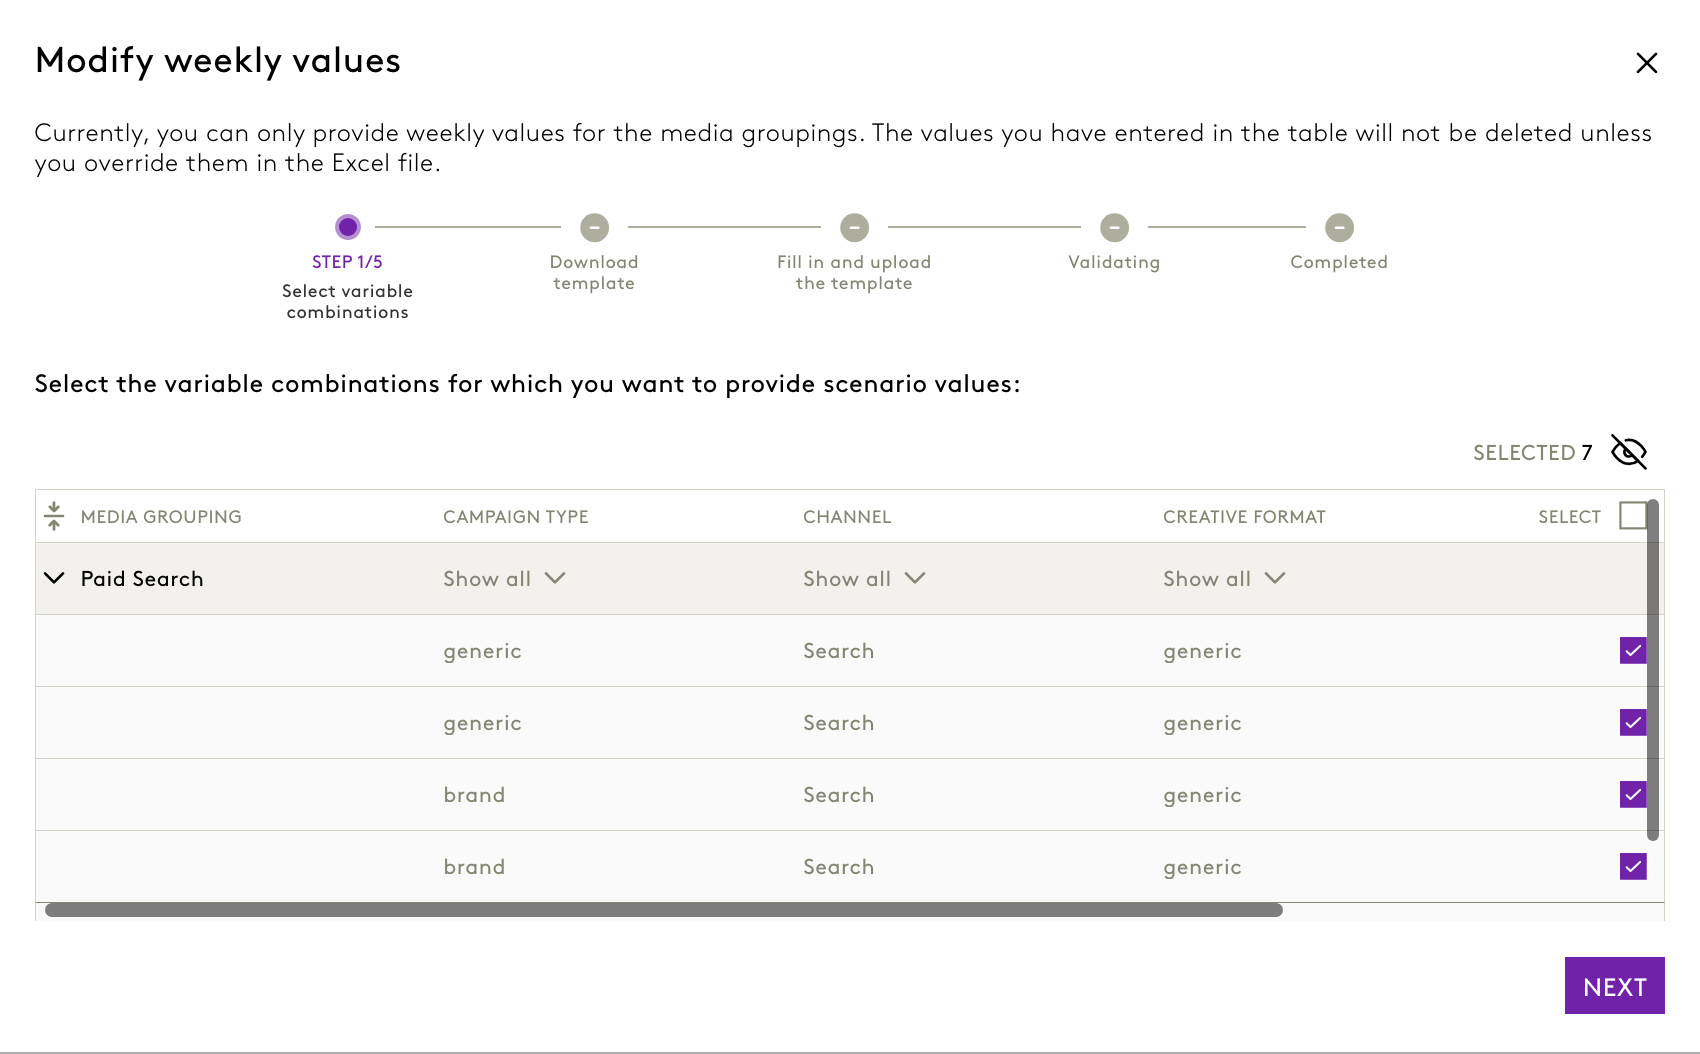Click the Fill in and upload step circle
The image size is (1700, 1054).
point(854,227)
